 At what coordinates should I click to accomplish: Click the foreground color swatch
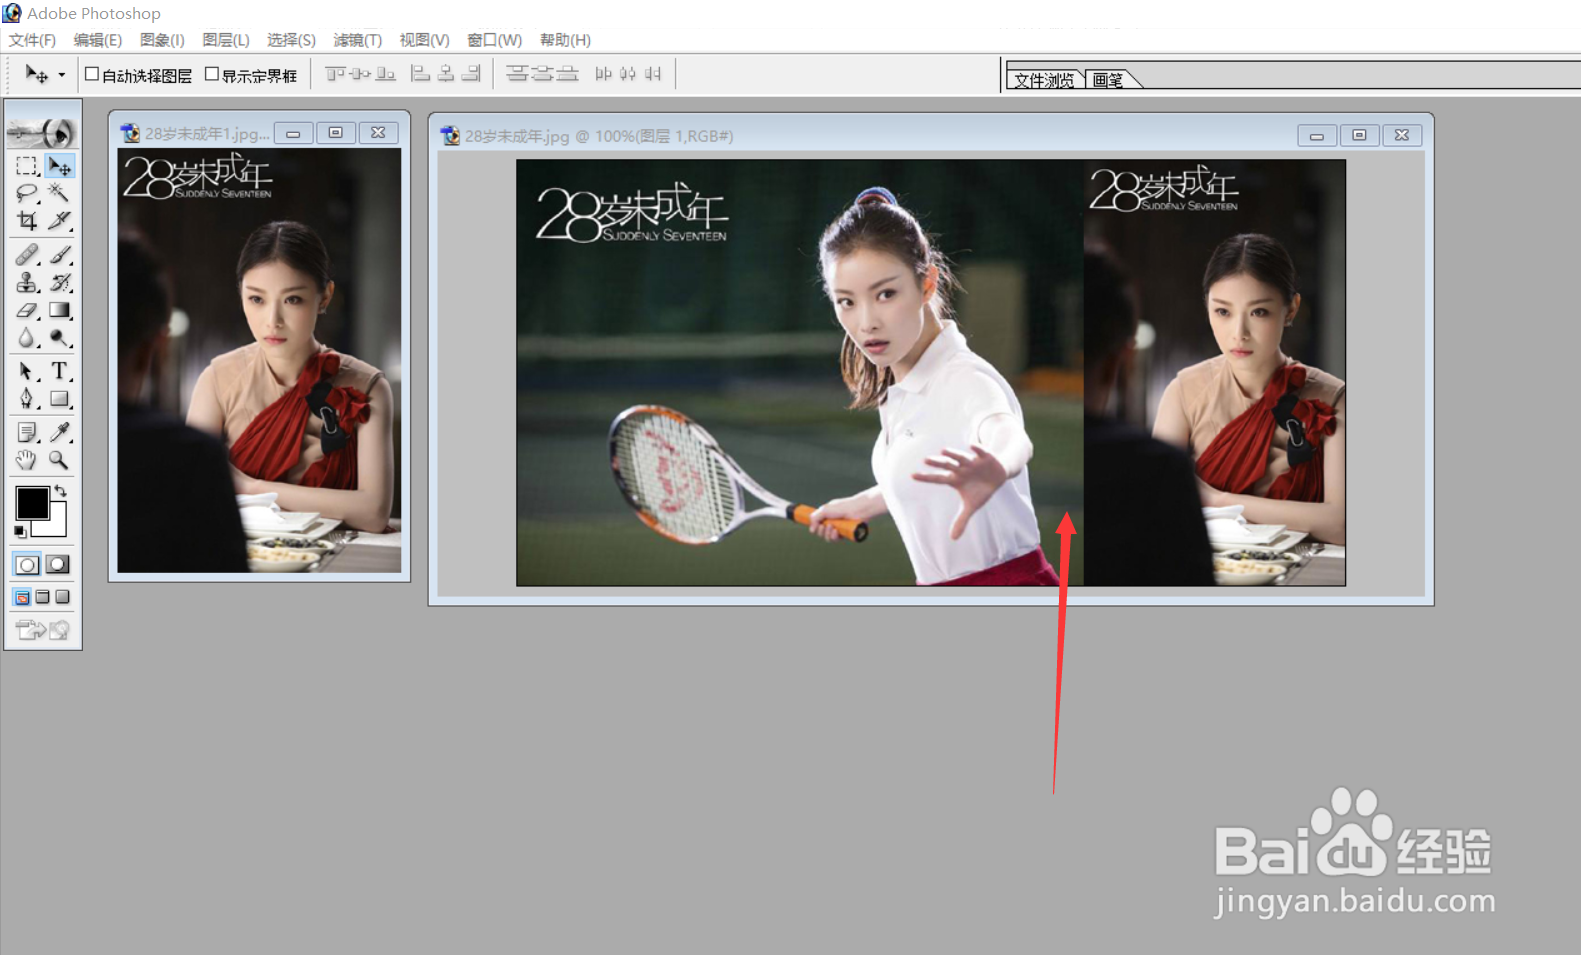(x=32, y=503)
